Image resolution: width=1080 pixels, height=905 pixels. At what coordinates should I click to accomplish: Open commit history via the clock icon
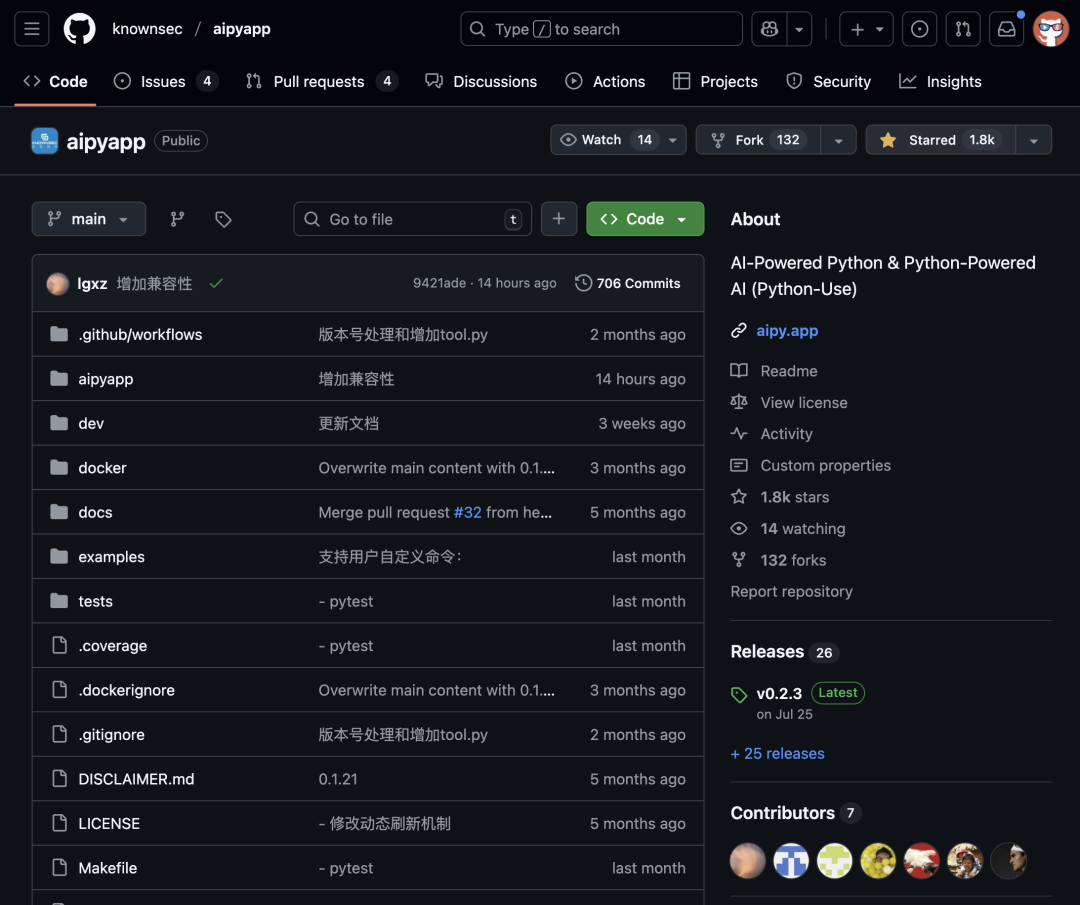tap(584, 283)
